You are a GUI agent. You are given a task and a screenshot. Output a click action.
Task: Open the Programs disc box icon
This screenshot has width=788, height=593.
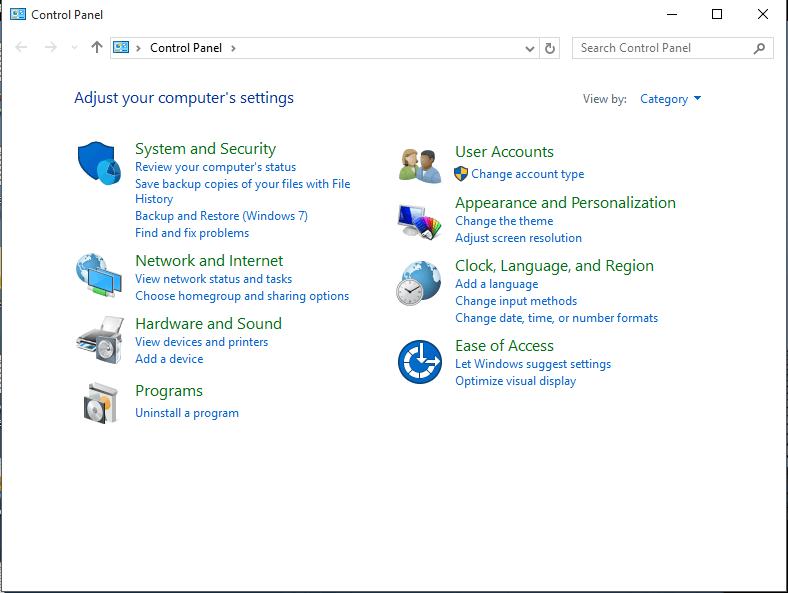click(99, 402)
